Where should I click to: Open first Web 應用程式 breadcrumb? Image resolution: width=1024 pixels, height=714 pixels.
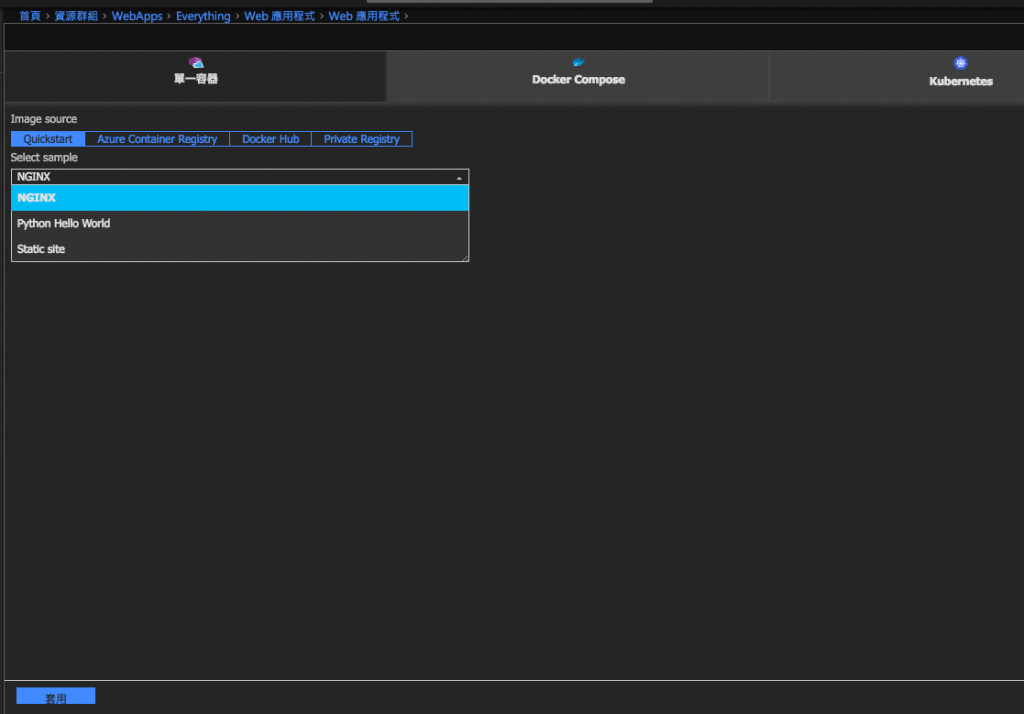click(280, 16)
